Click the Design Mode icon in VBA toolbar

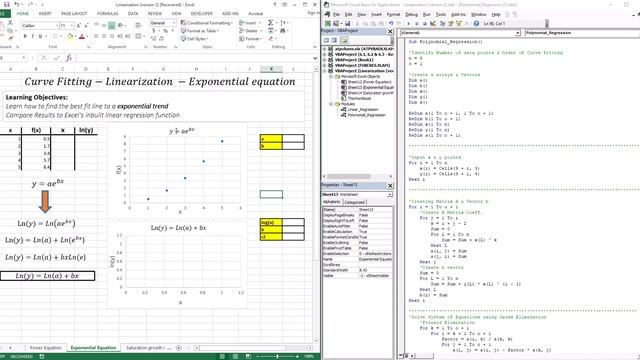tap(433, 24)
